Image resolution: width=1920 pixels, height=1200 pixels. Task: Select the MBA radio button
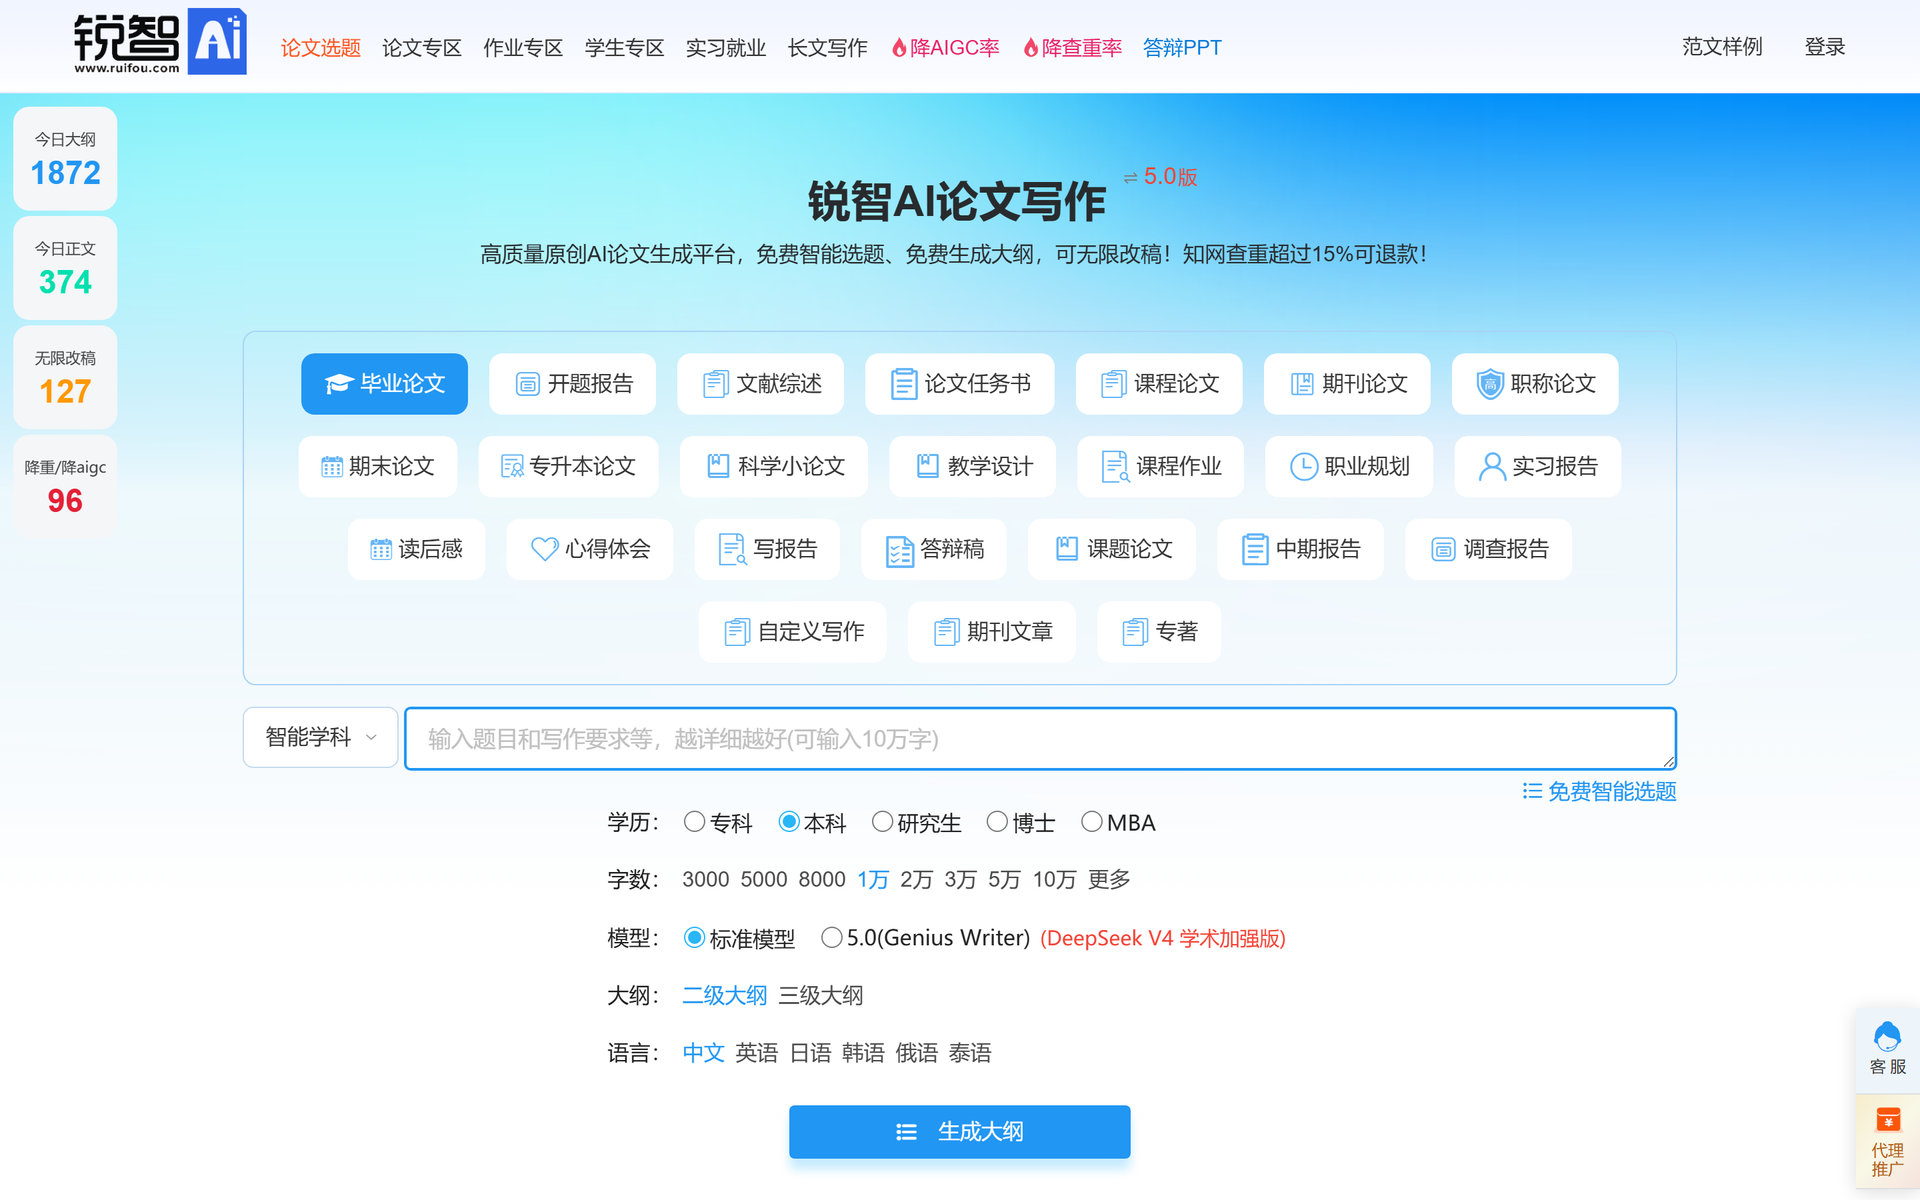1092,822
